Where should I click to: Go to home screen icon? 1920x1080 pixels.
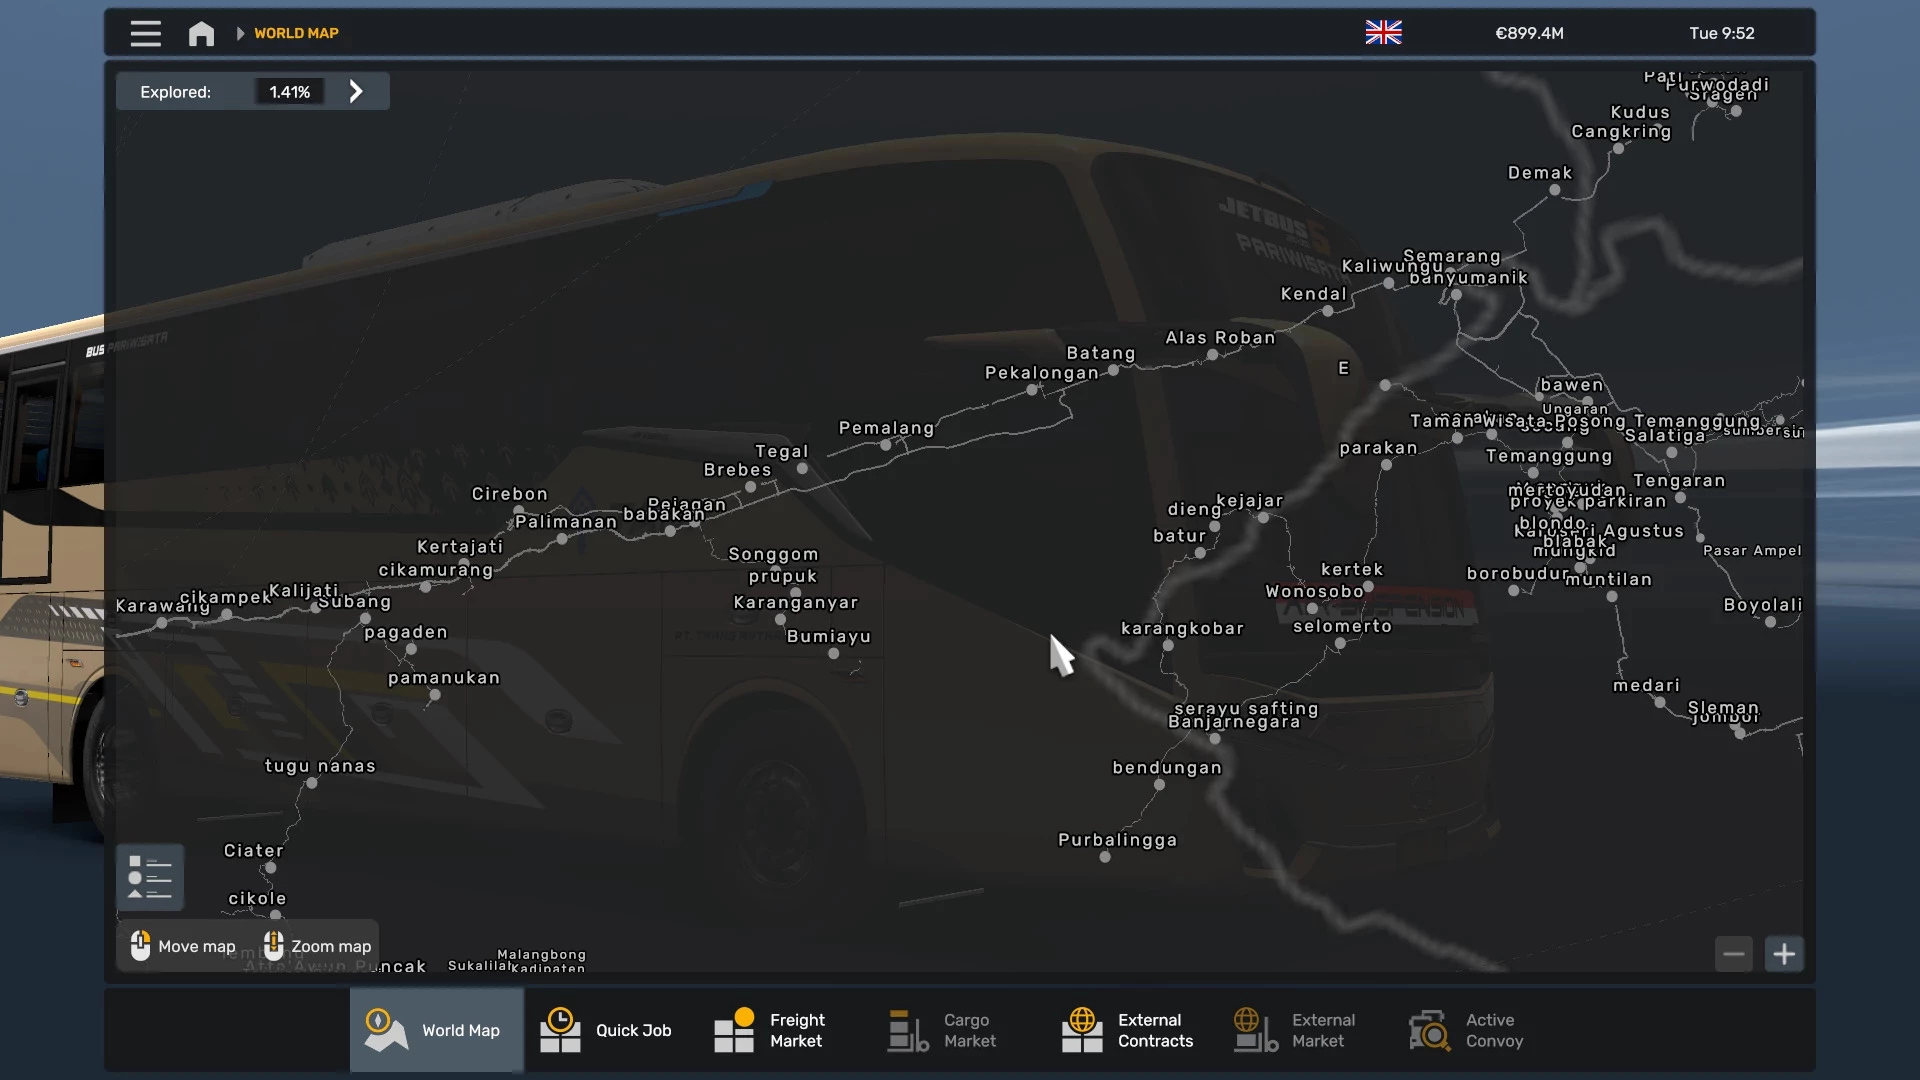(x=201, y=33)
